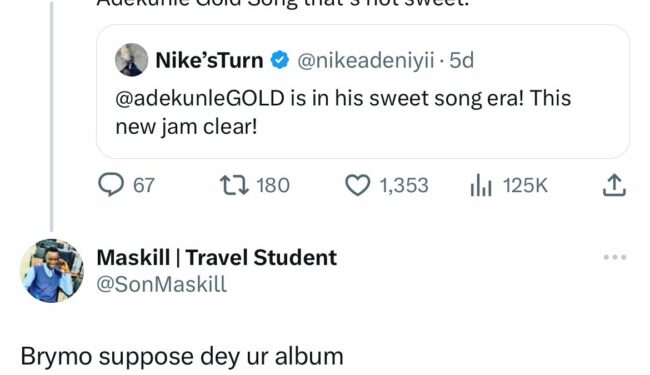Click the 67 replies count
The width and height of the screenshot is (650, 375).
(x=144, y=185)
